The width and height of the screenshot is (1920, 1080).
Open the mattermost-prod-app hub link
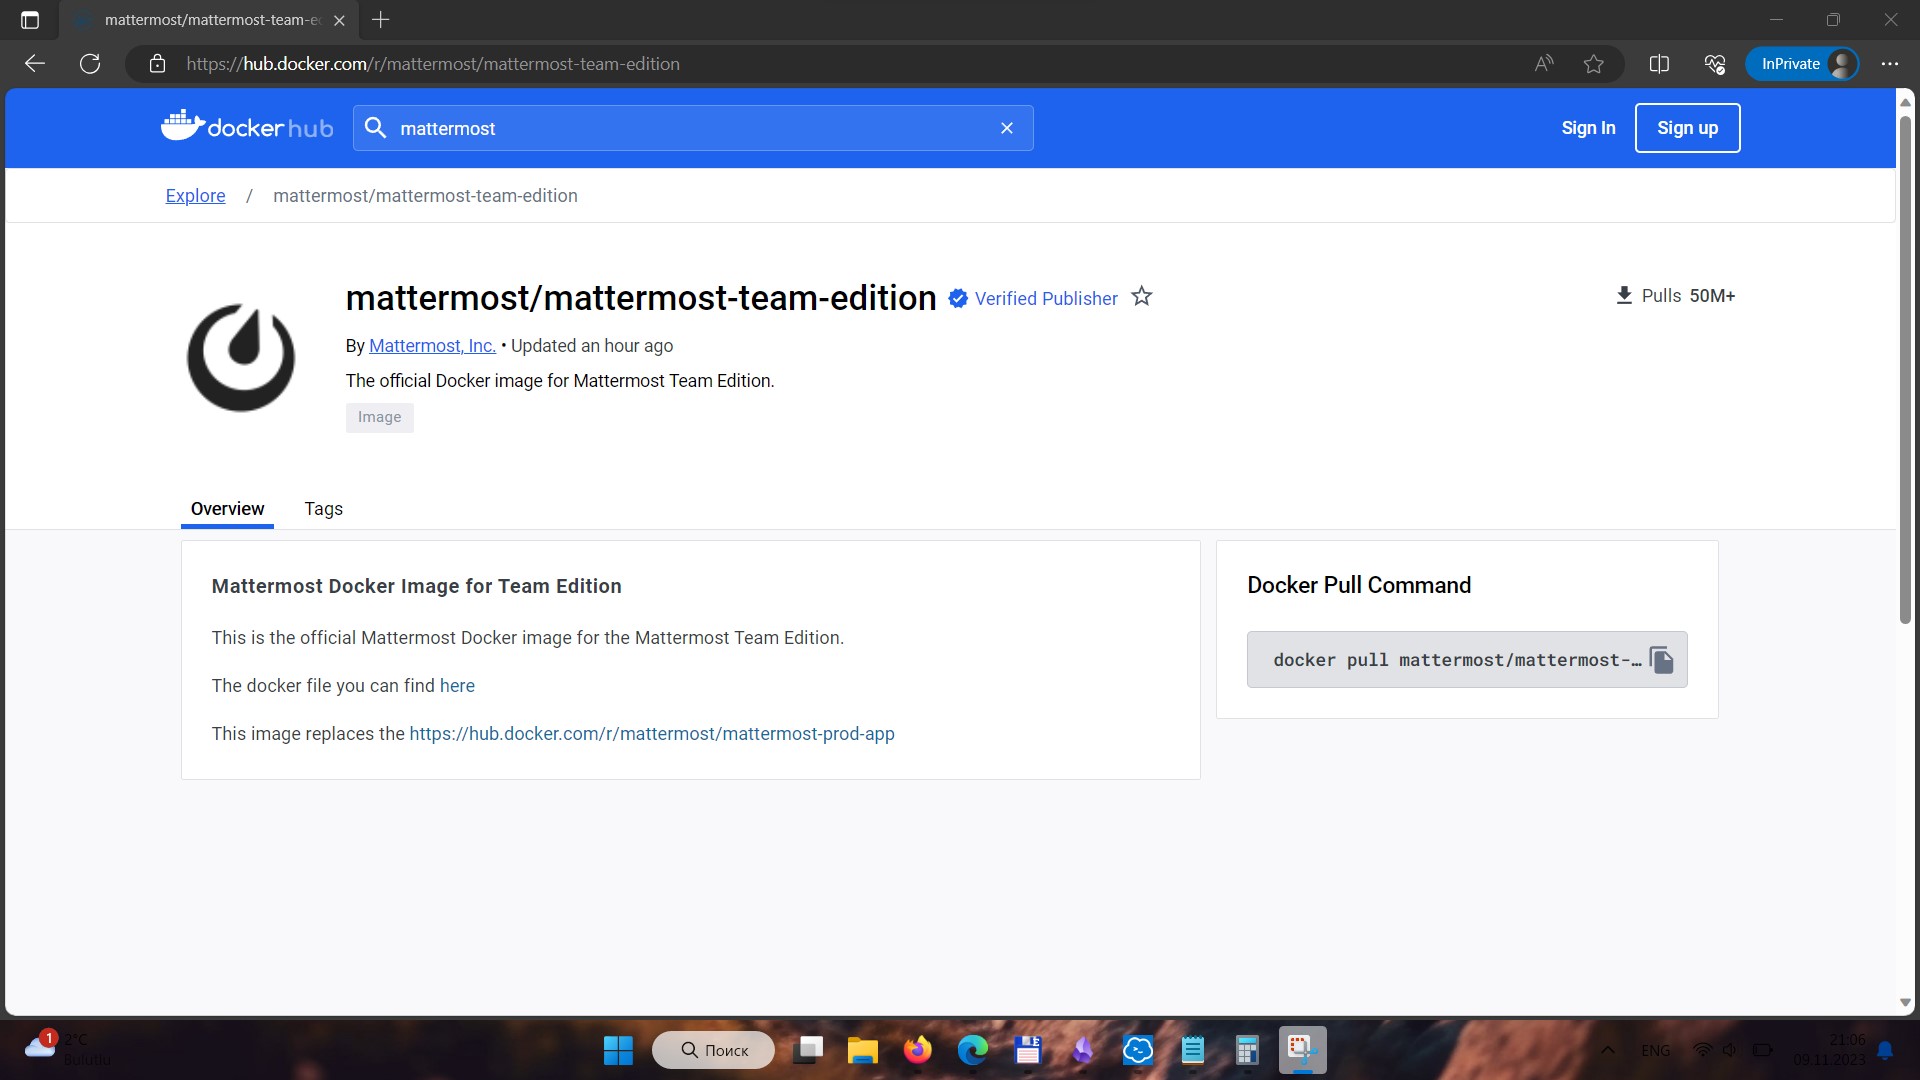652,734
